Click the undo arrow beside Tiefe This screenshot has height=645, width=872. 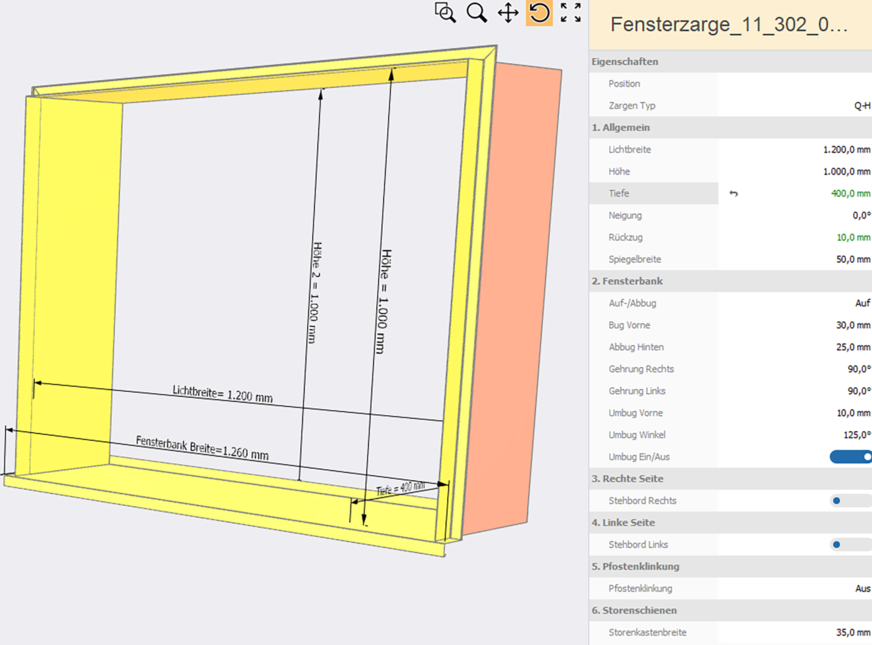tap(733, 193)
